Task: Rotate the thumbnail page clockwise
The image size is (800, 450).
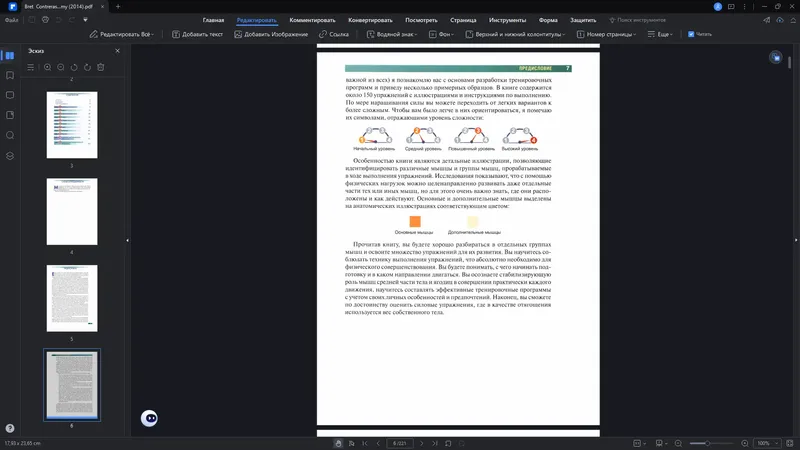Action: coord(87,67)
